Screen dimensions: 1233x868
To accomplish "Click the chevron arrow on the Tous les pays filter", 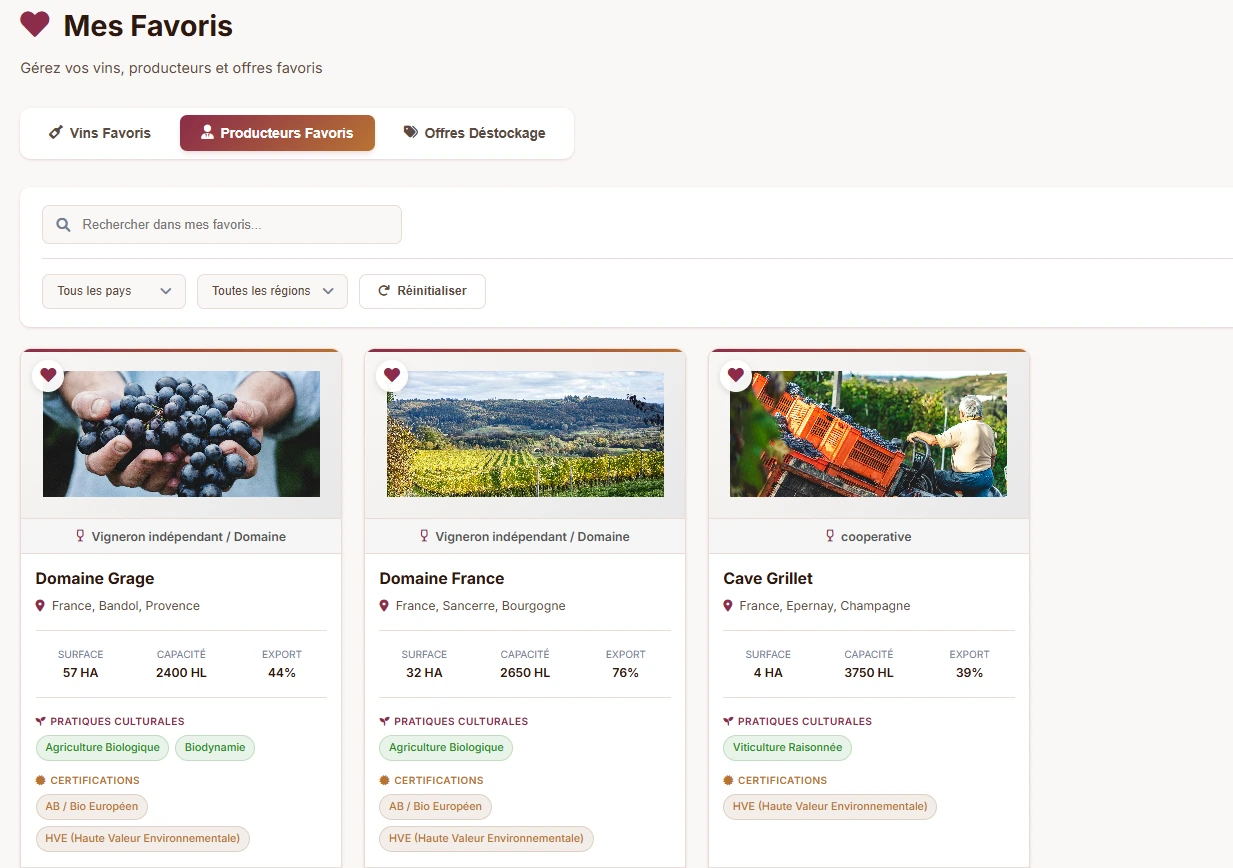I will point(166,291).
